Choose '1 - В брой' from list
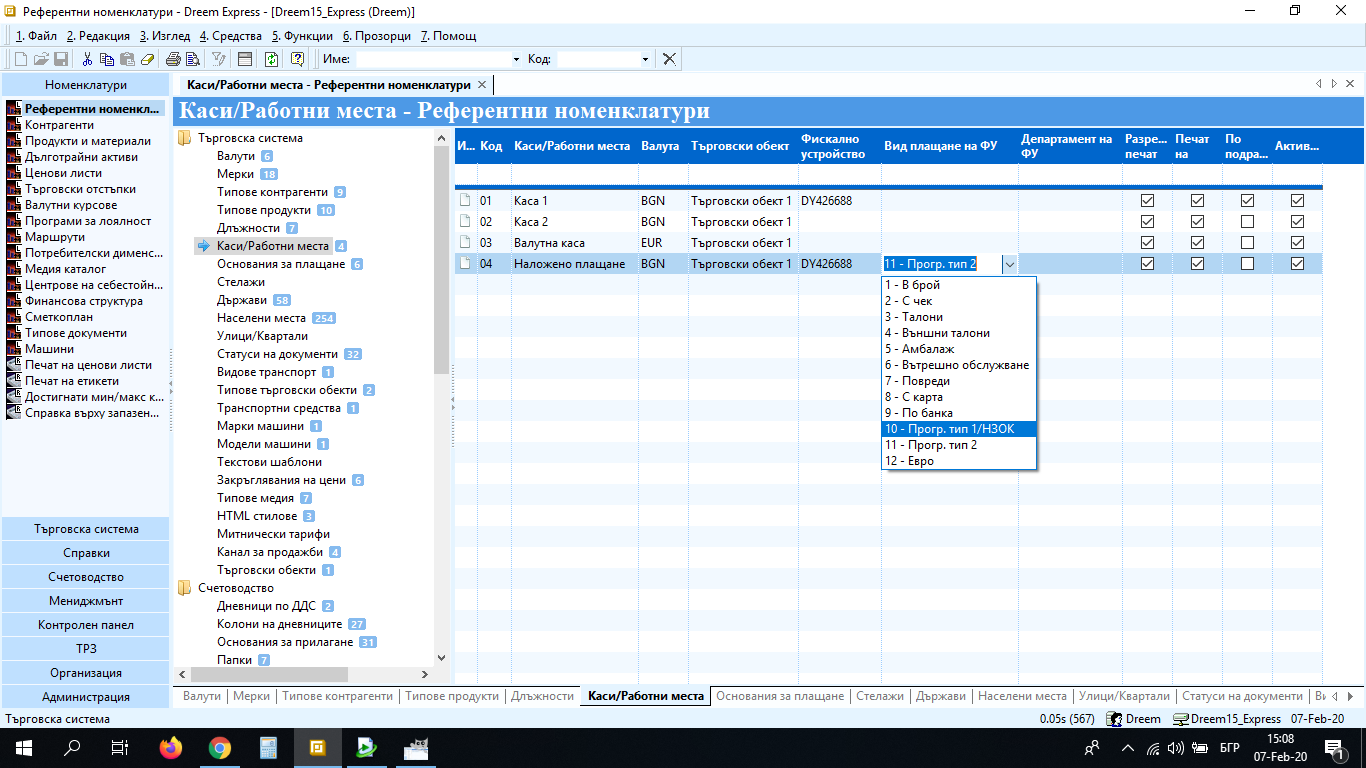 (959, 285)
